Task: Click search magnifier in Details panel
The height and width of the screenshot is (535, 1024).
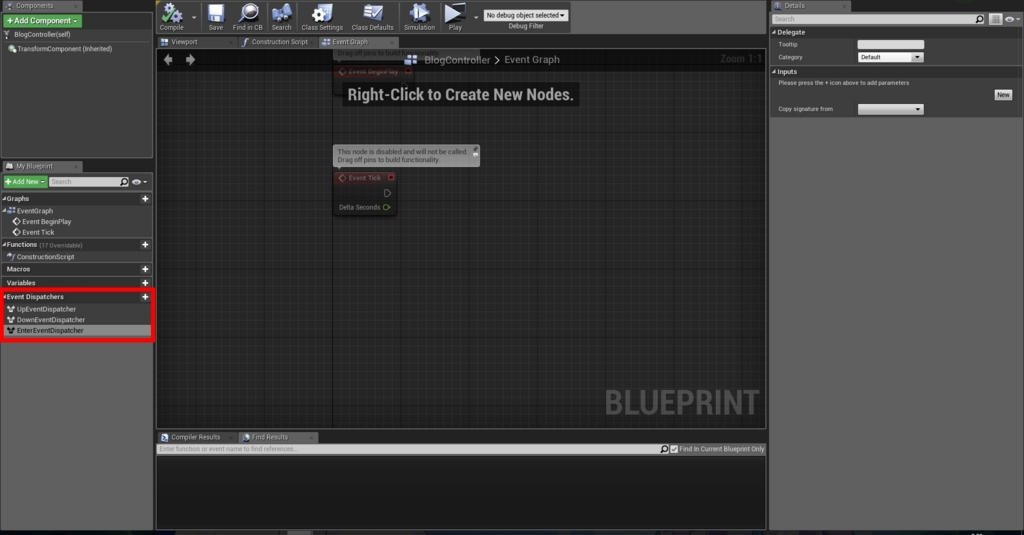Action: pyautogui.click(x=980, y=19)
